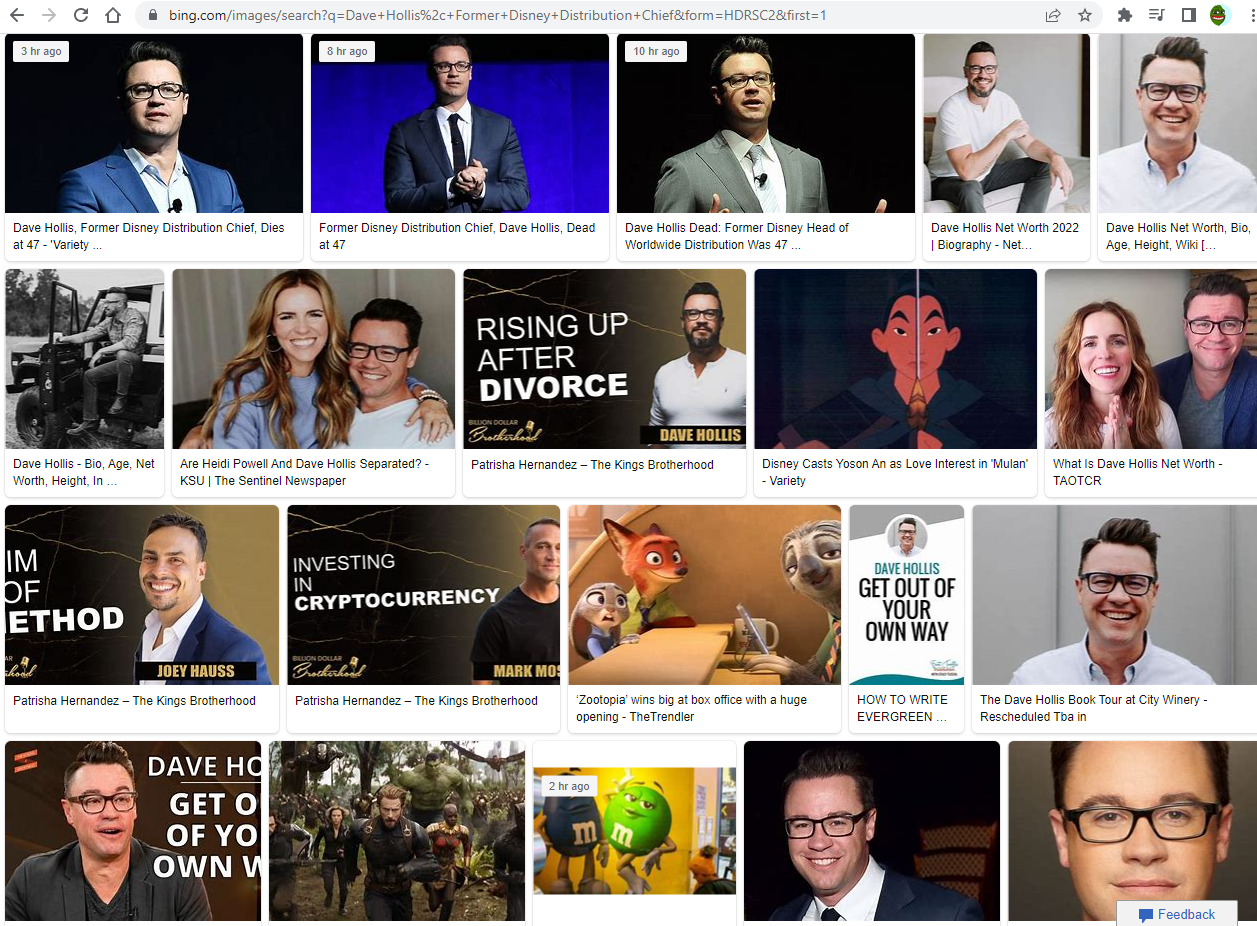Open 'Disney Casts Yoson An as Love Interest' caption
Image resolution: width=1257 pixels, height=926 pixels.
click(895, 472)
